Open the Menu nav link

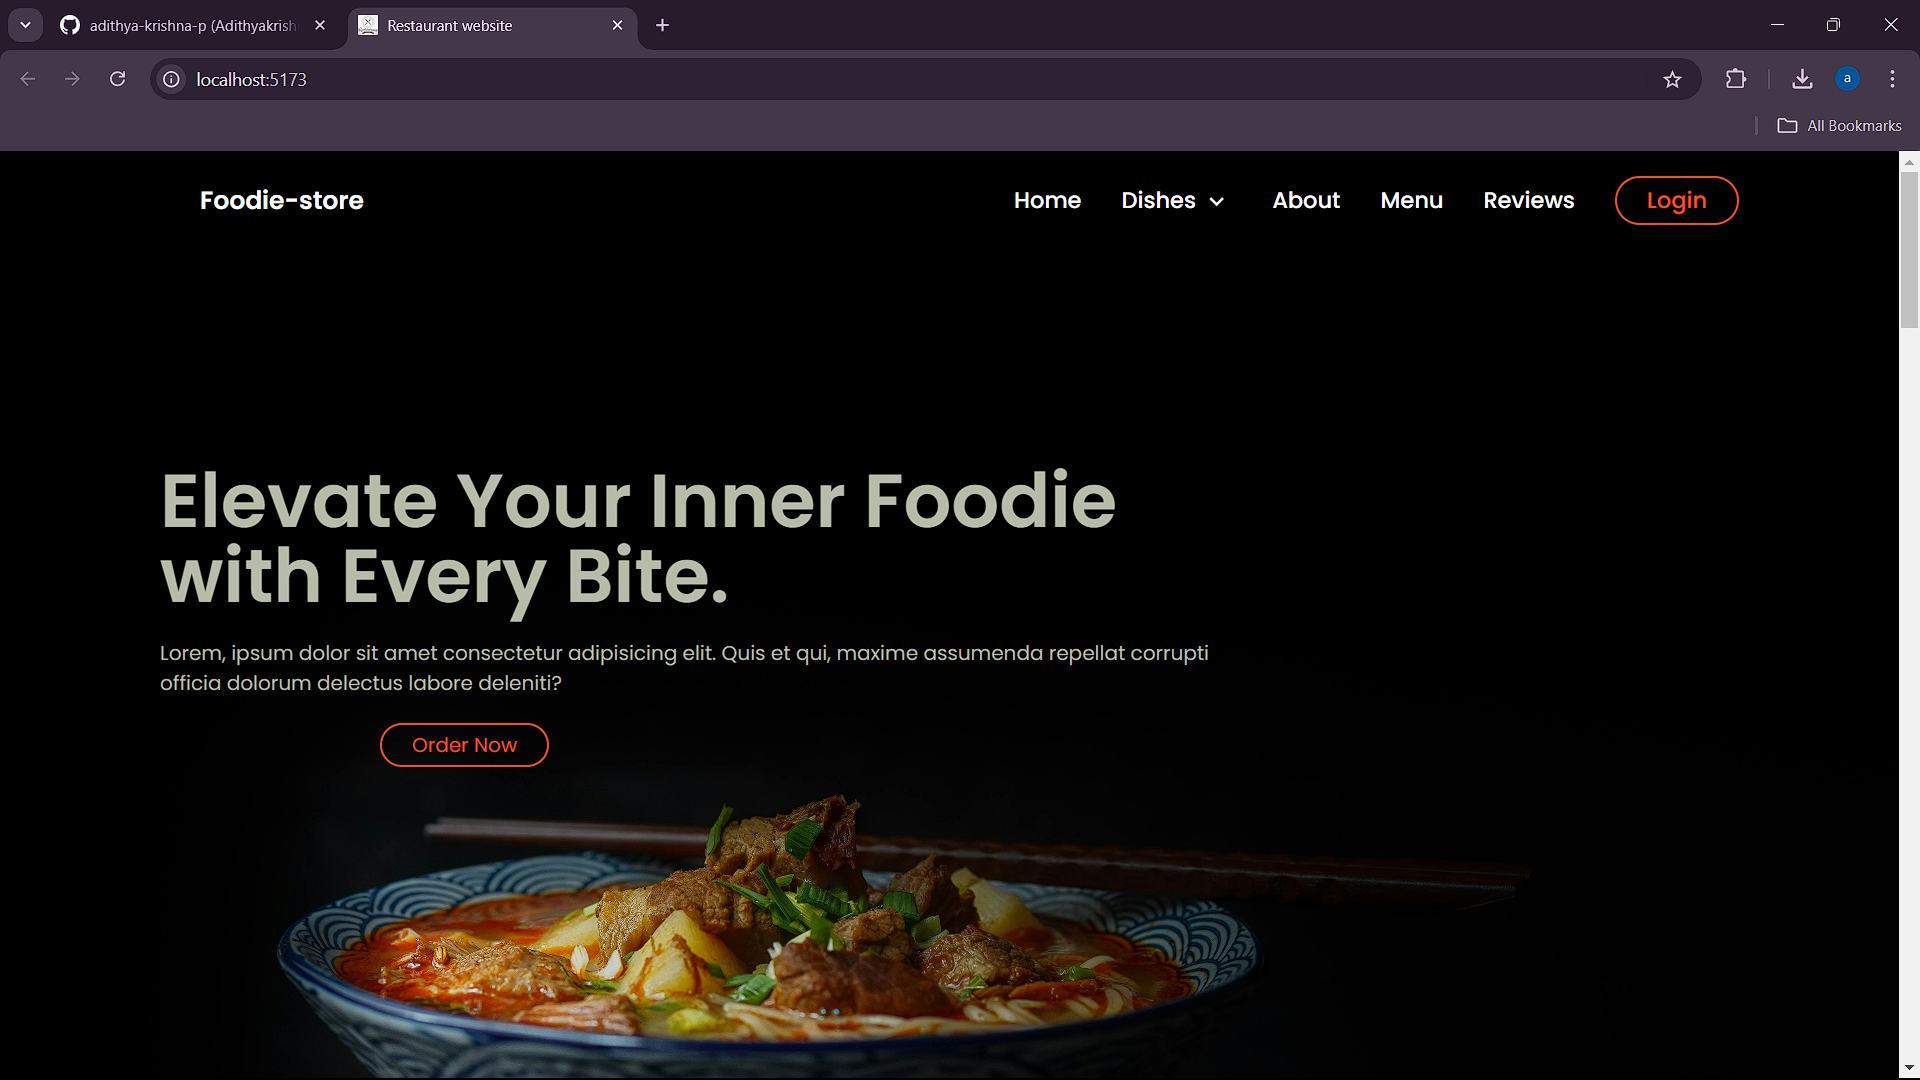click(1411, 200)
